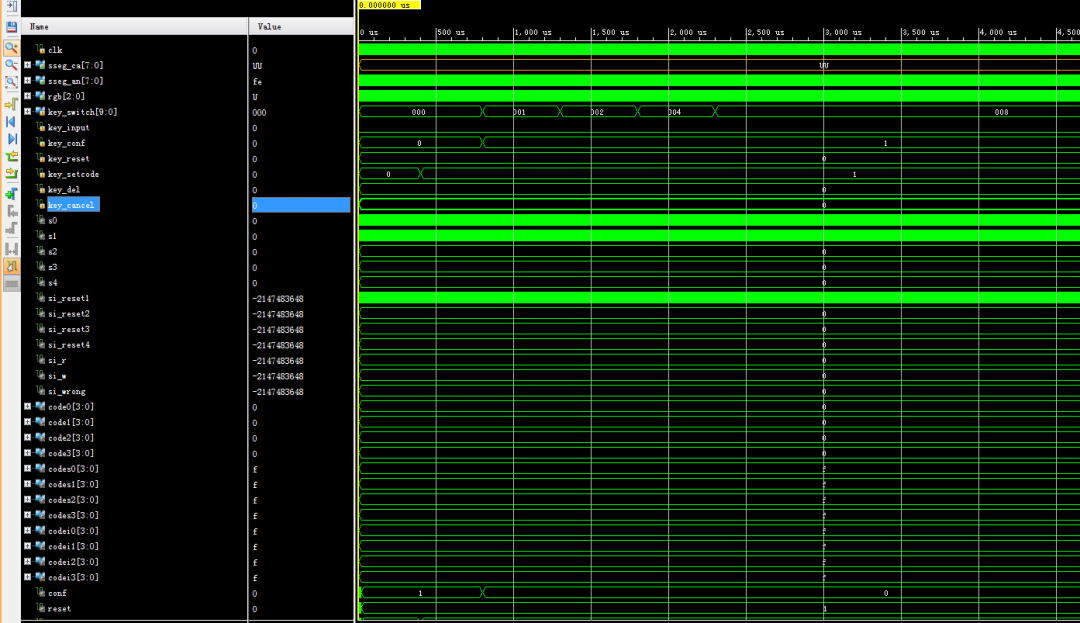The image size is (1080, 623).
Task: Jump to time zero with Go-to-start icon
Action: tap(12, 121)
